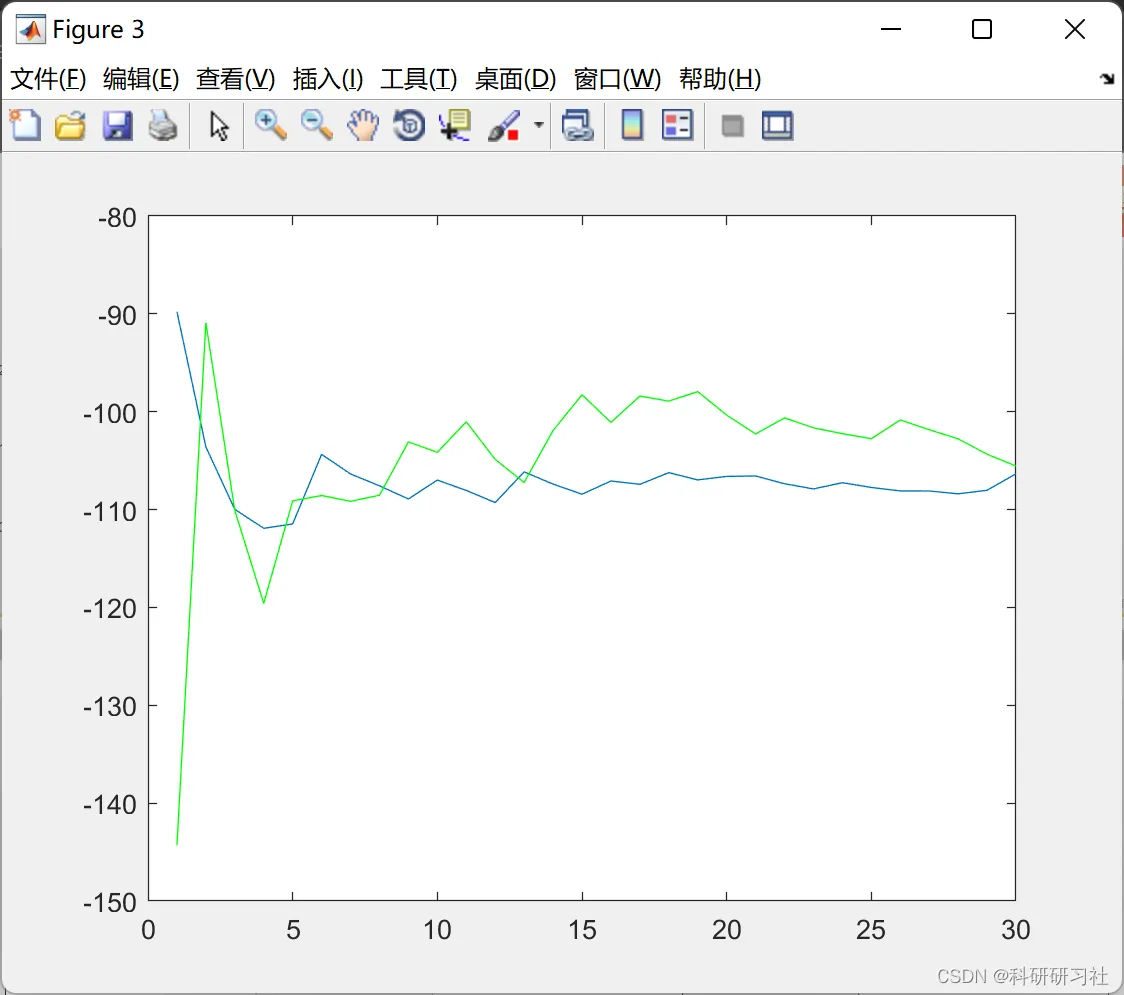Select the Edit Plot arrow tool
This screenshot has width=1124, height=995.
(219, 125)
